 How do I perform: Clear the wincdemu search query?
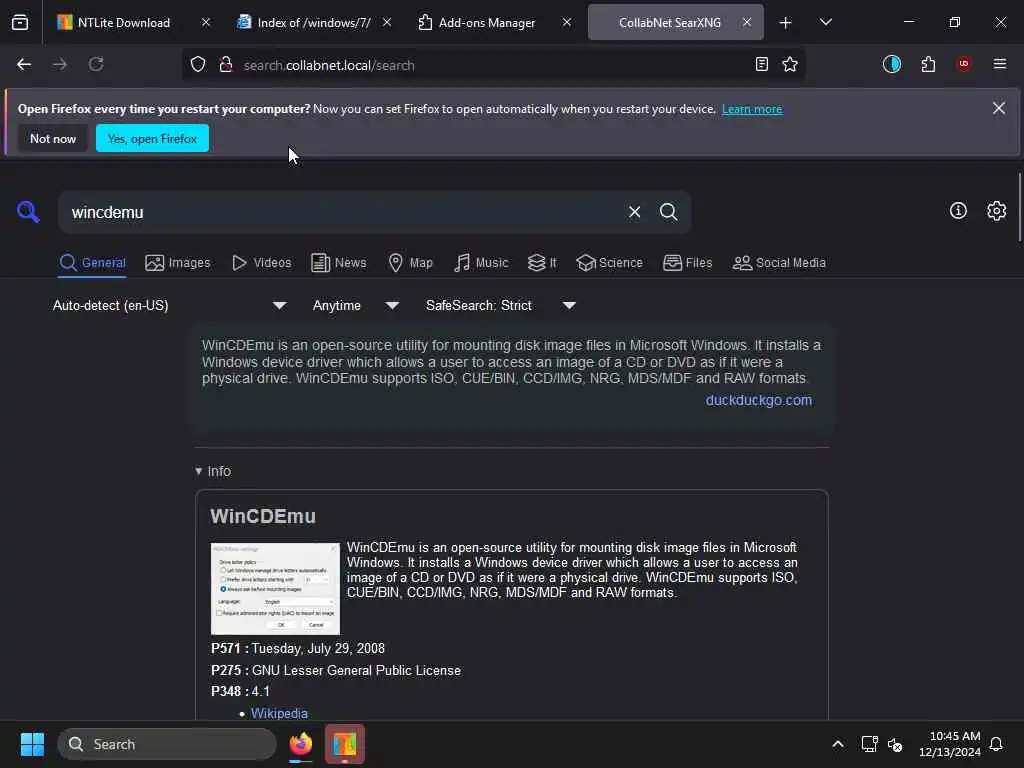coord(634,212)
